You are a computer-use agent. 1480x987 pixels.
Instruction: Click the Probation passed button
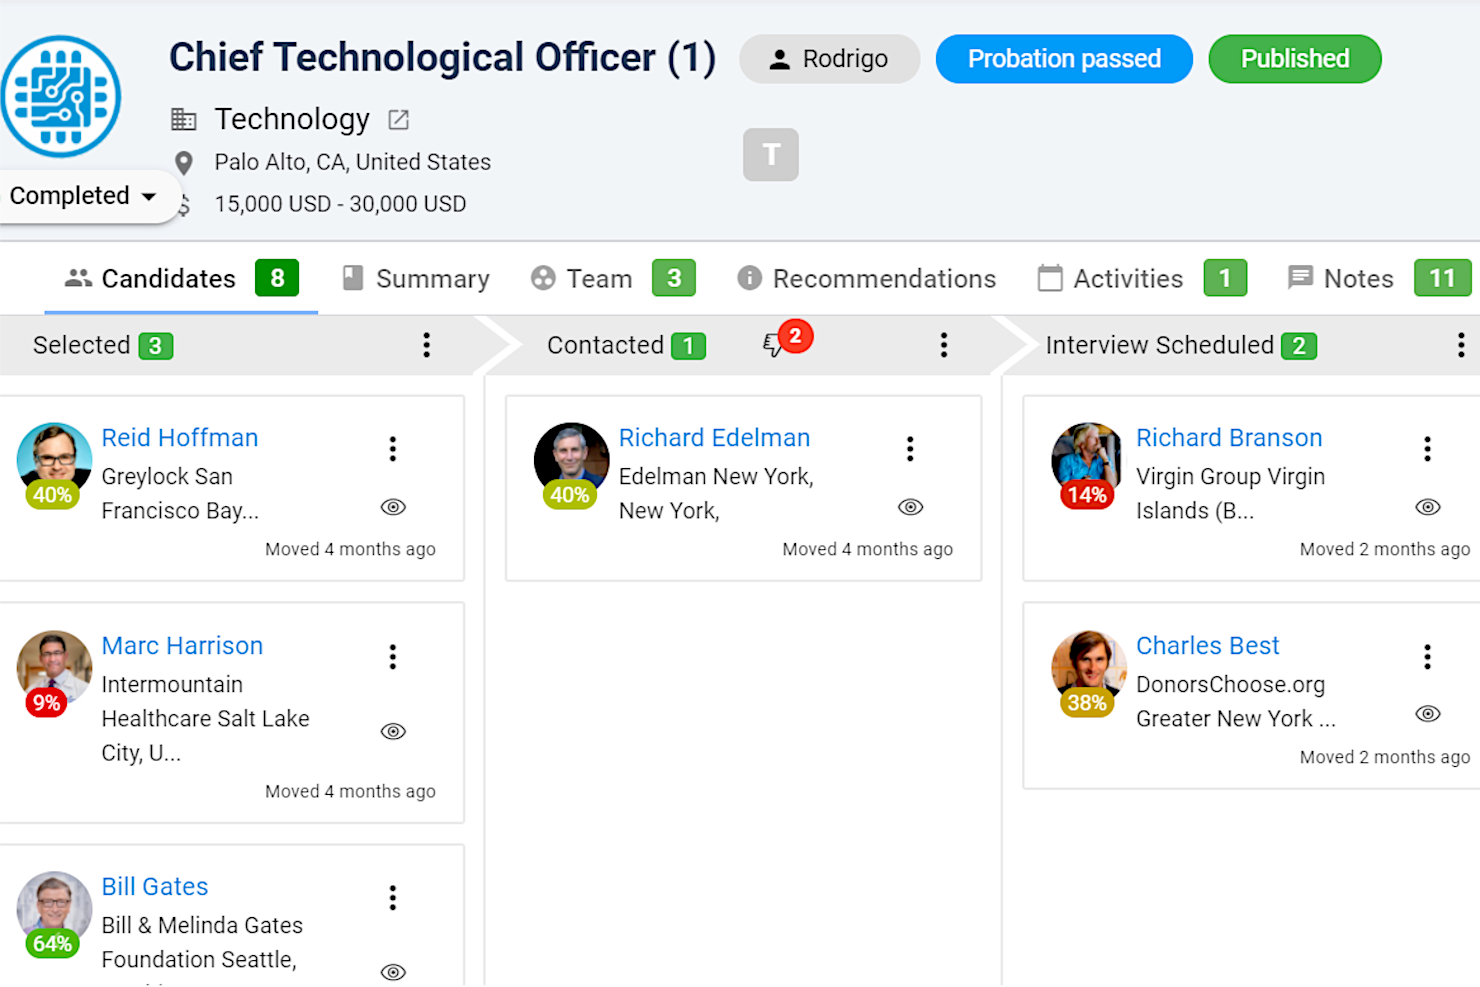click(1063, 59)
